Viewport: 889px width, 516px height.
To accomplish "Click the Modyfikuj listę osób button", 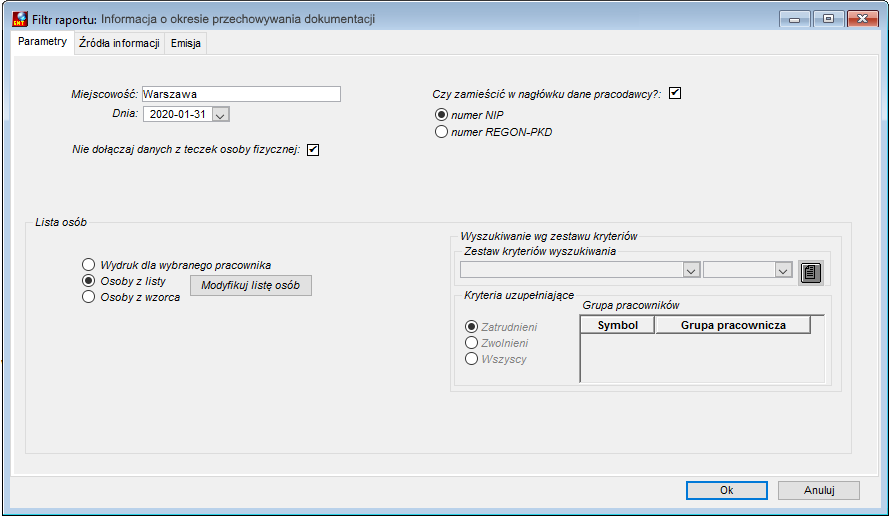I will (x=251, y=285).
